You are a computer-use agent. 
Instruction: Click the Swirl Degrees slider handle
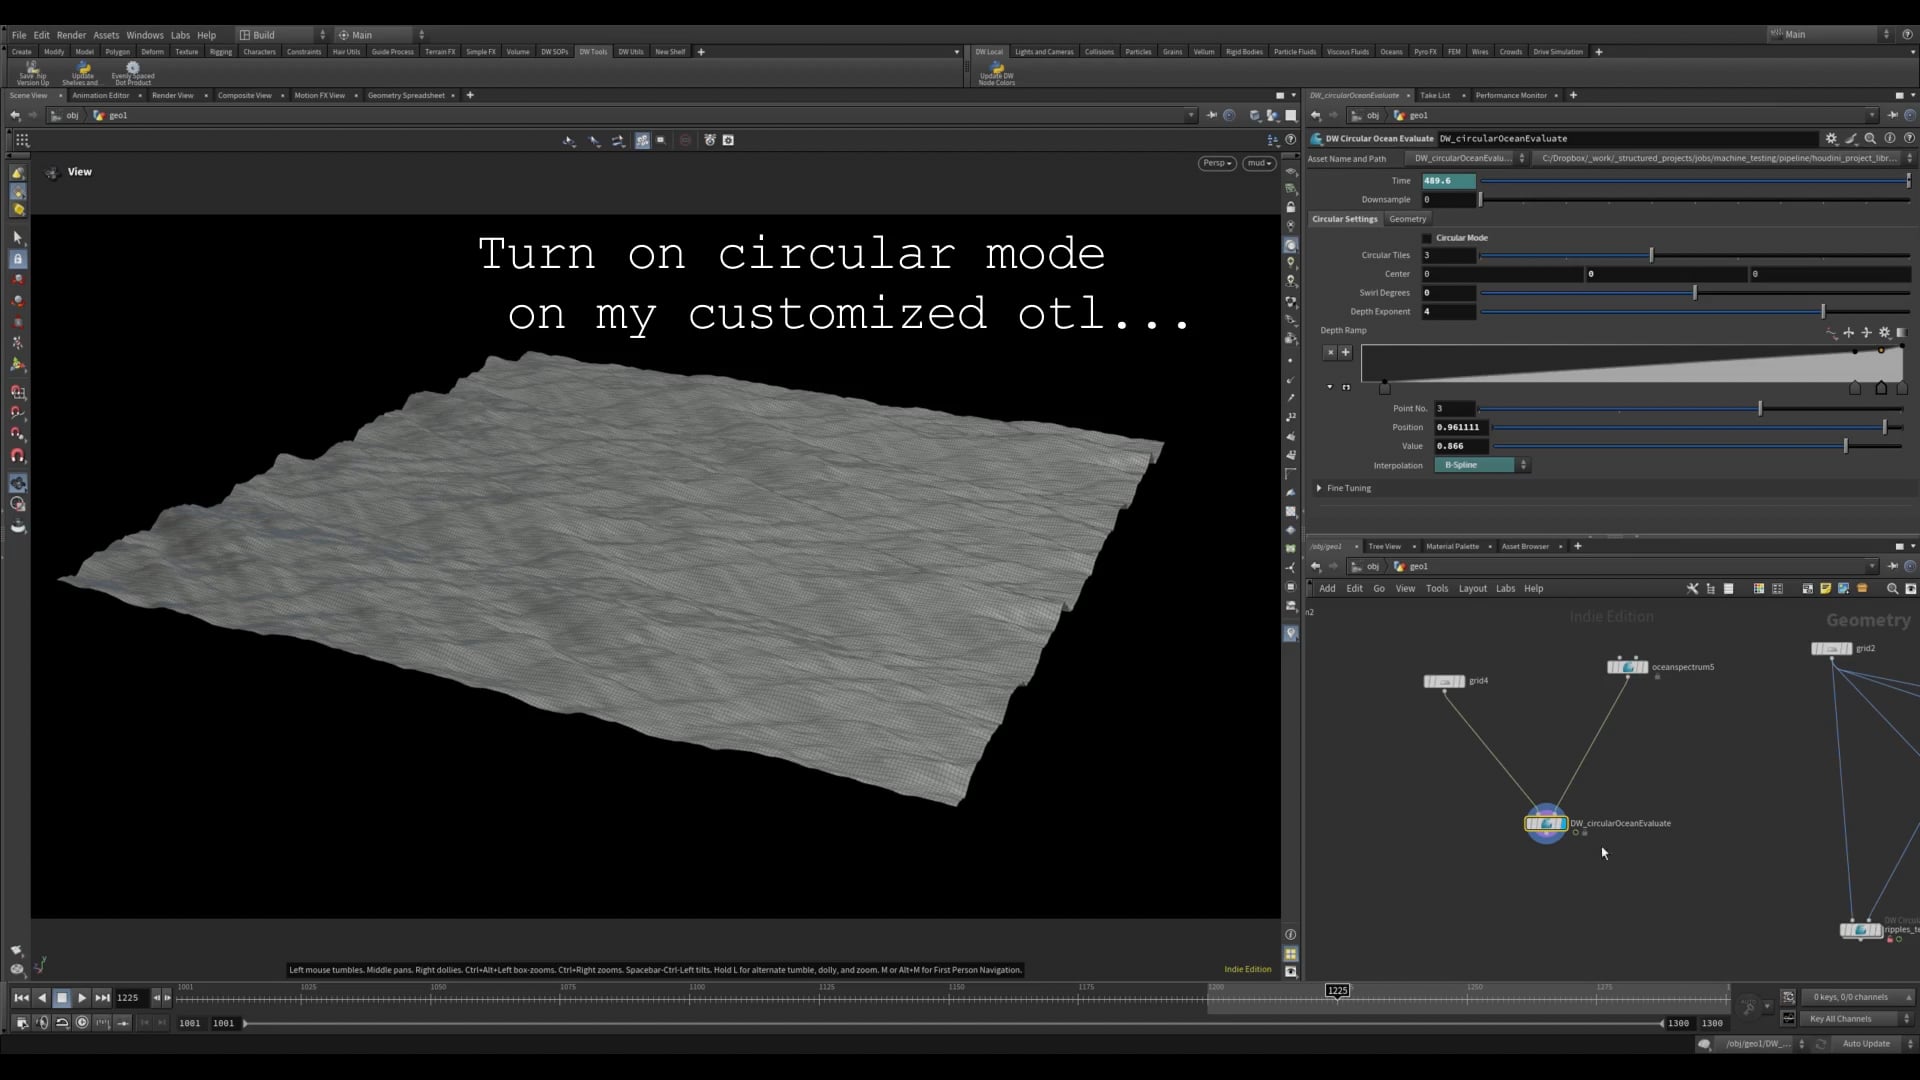point(1695,293)
